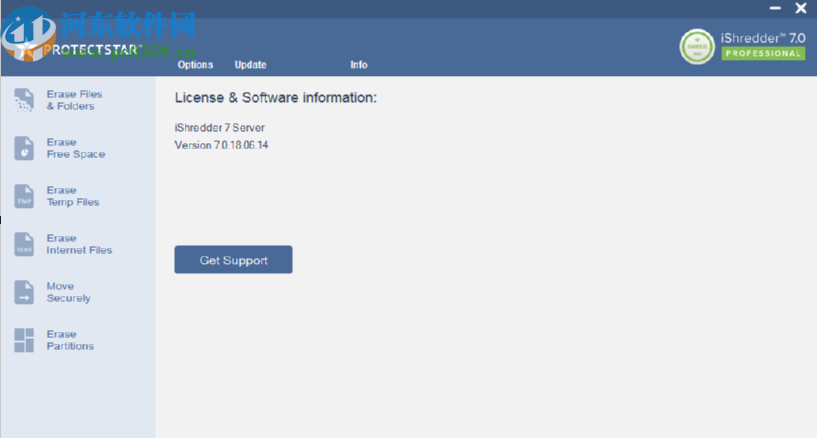This screenshot has width=817, height=438.
Task: Open the Info menu
Action: point(358,65)
